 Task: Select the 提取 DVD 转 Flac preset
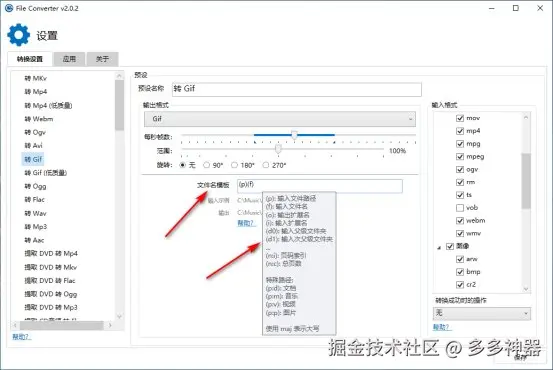pyautogui.click(x=50, y=281)
